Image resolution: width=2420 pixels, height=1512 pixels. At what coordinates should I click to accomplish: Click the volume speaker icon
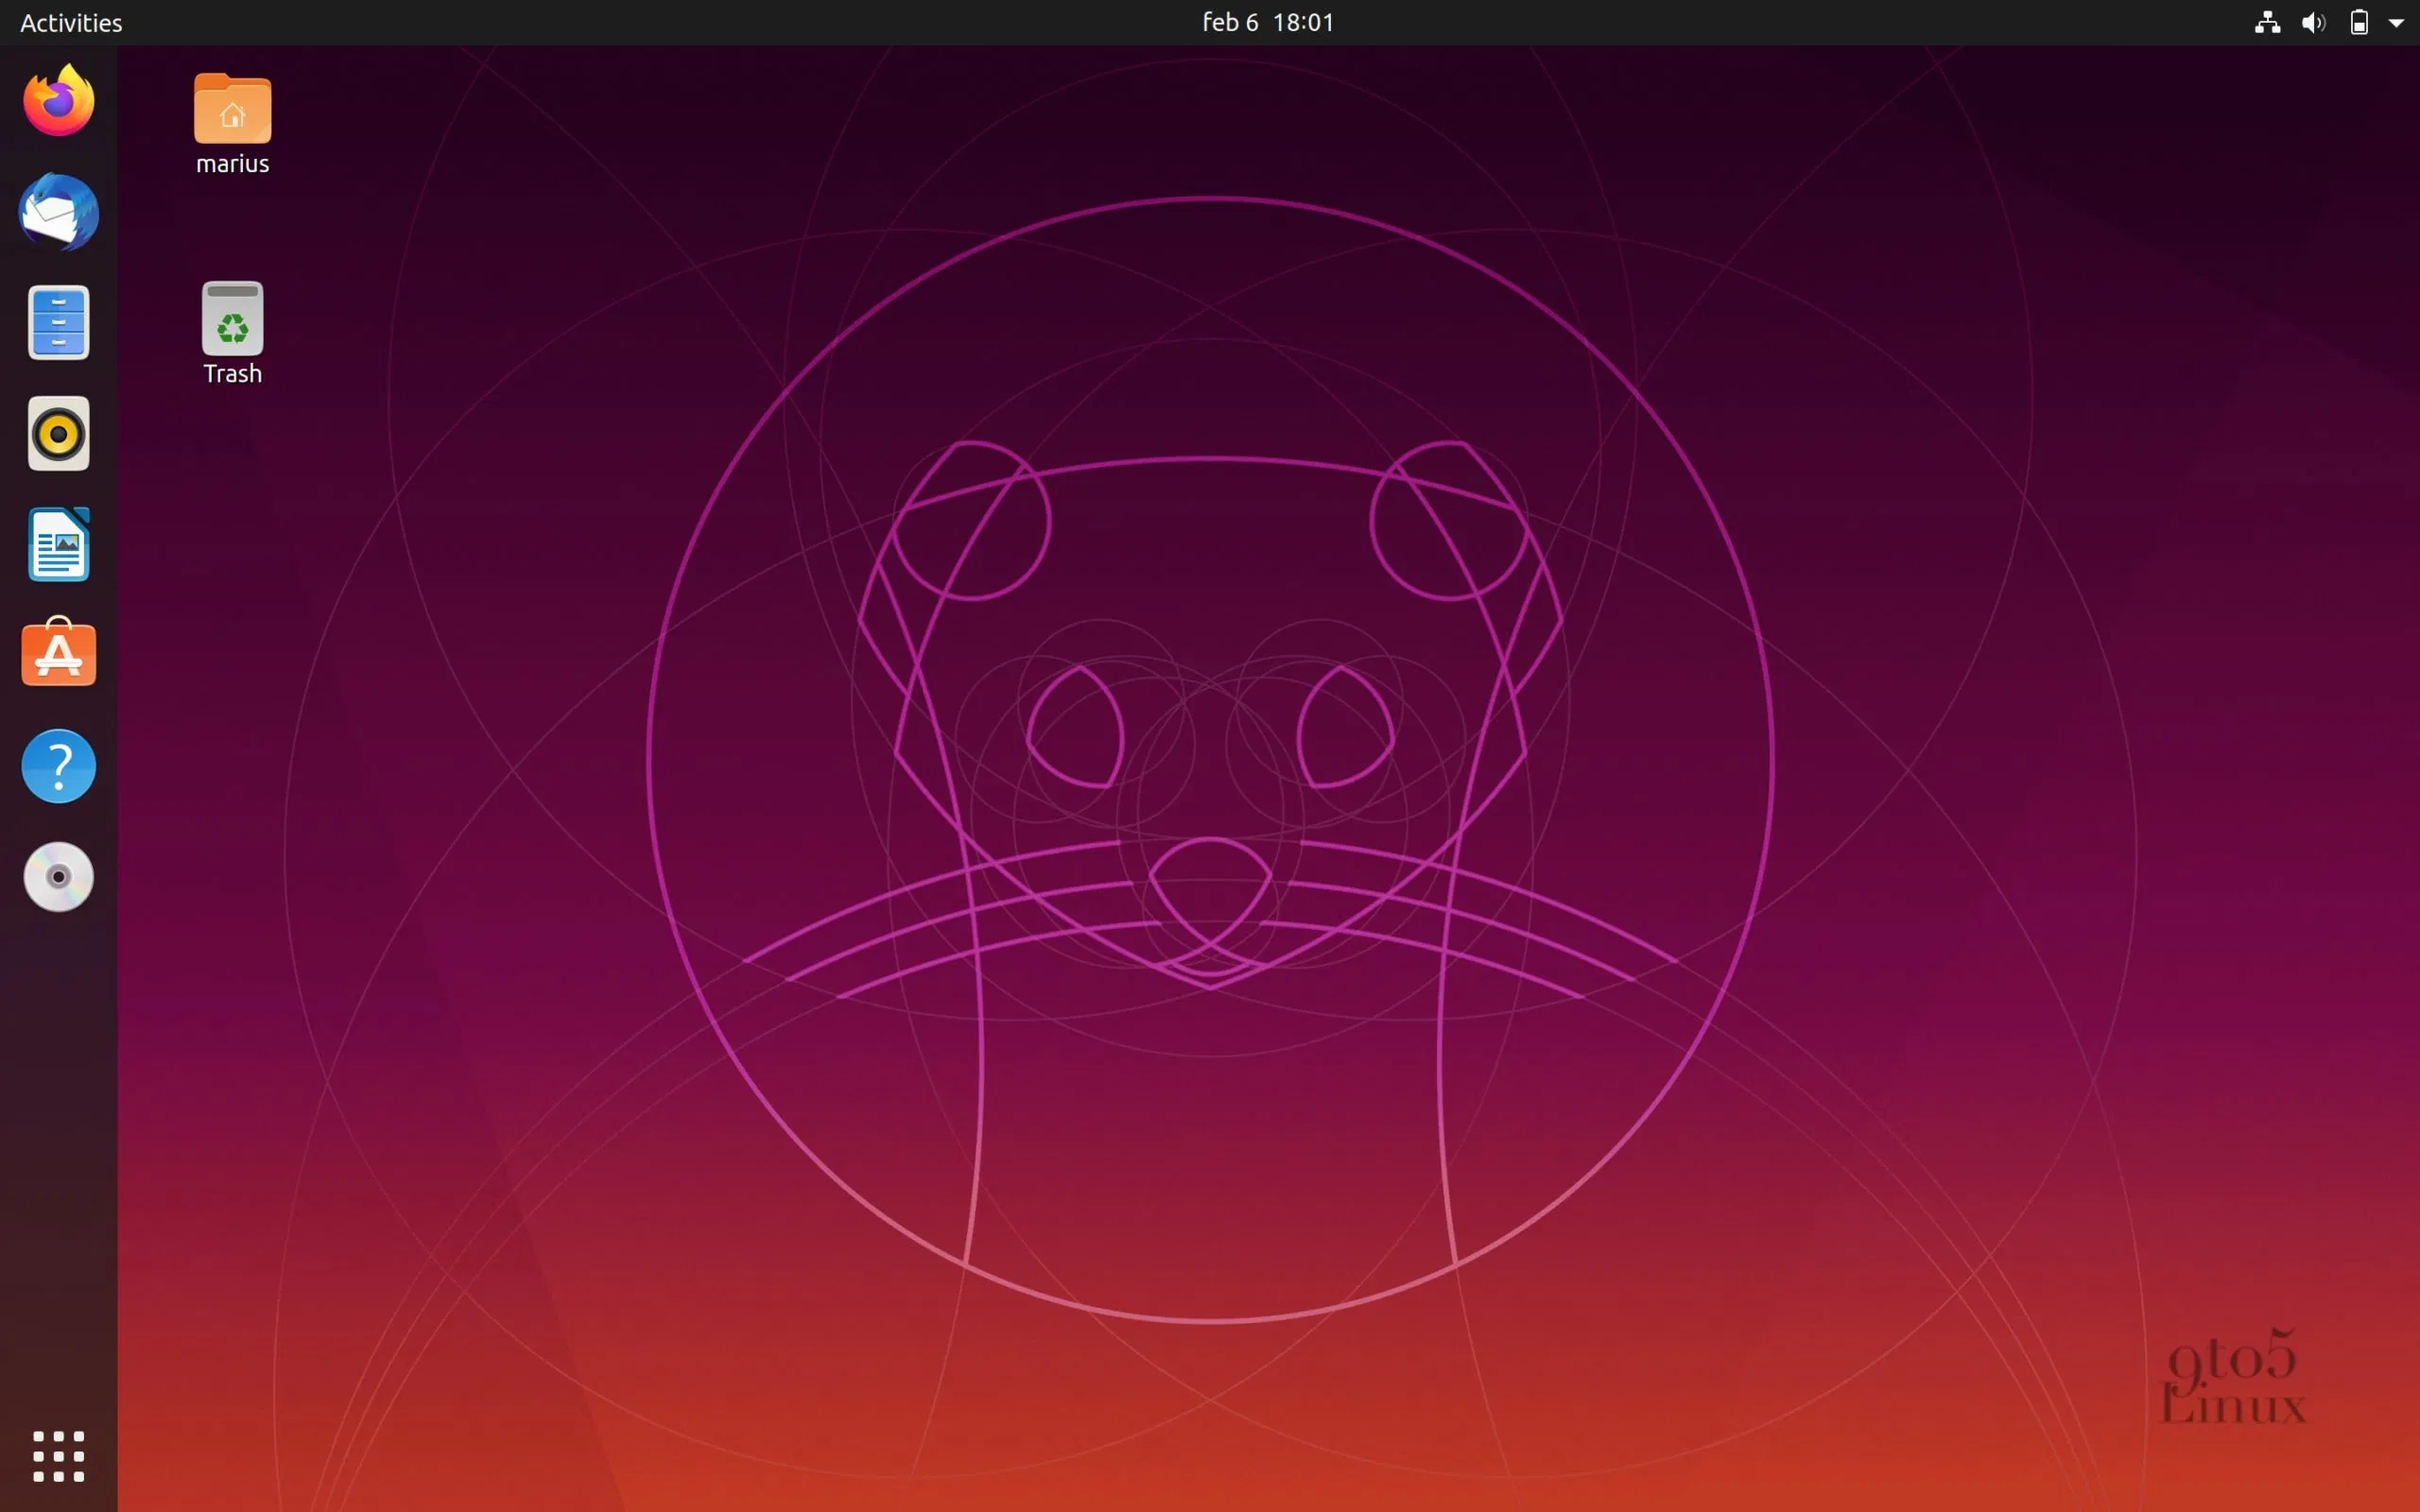(2313, 22)
